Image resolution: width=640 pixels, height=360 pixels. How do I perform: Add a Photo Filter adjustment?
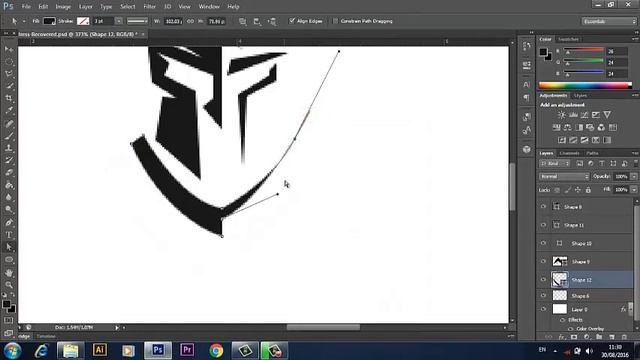coord(590,127)
